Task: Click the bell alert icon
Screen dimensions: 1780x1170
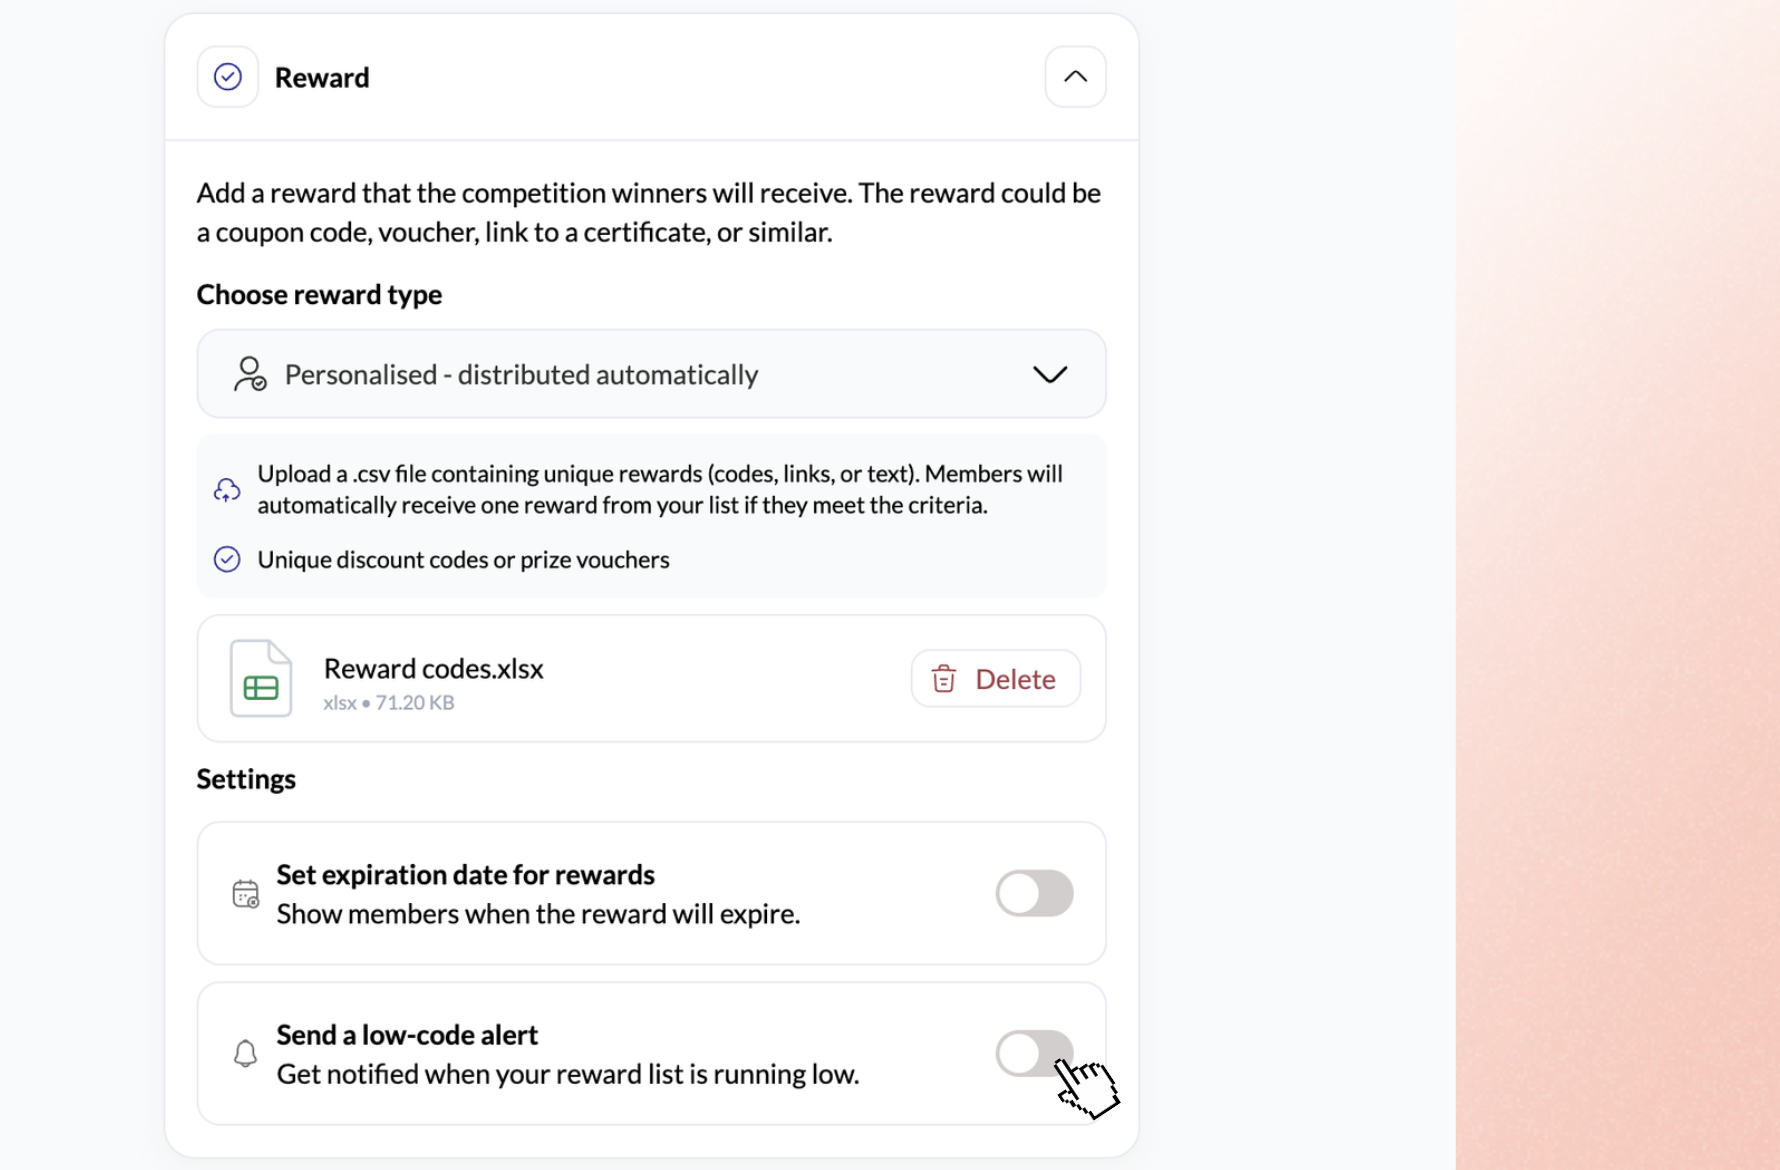Action: coord(245,1053)
